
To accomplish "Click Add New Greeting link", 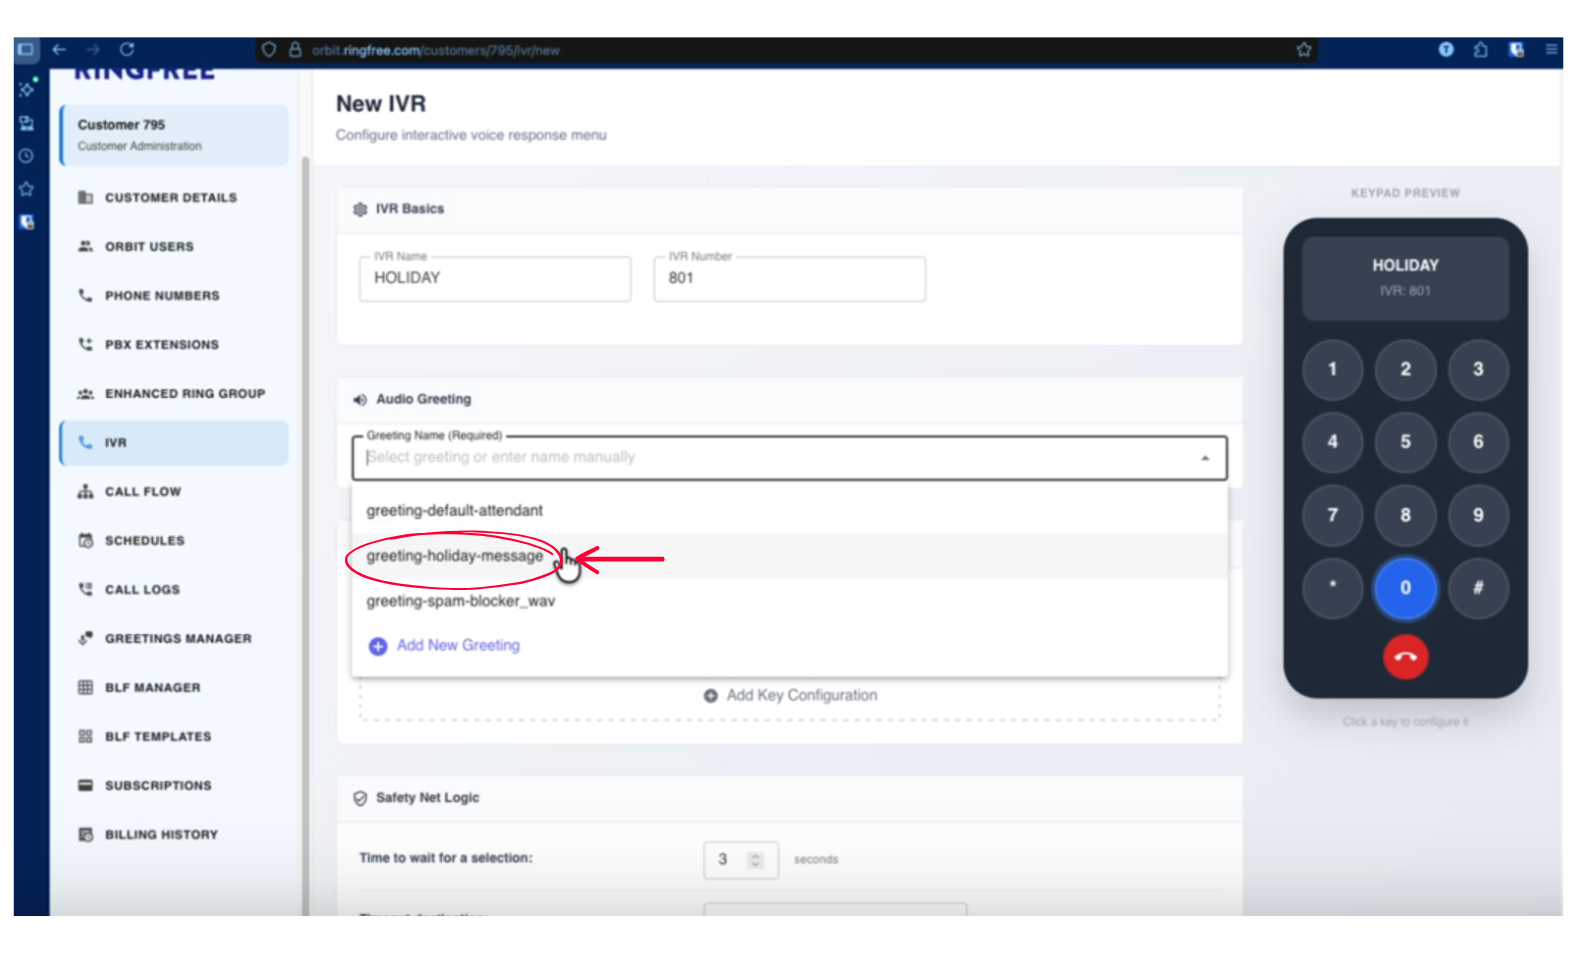I will [458, 646].
